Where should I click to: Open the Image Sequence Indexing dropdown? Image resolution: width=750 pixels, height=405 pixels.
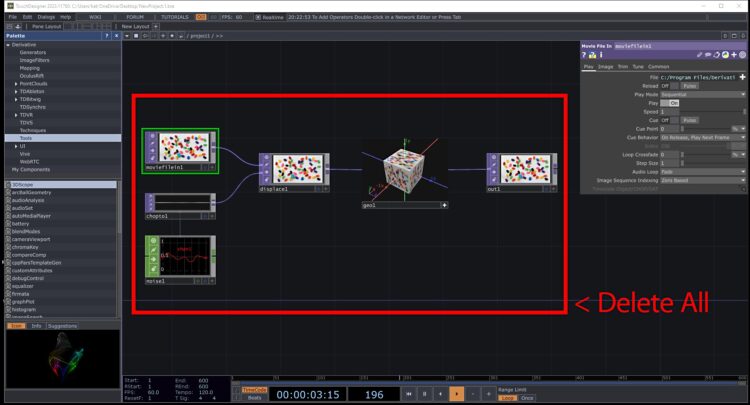(x=703, y=180)
